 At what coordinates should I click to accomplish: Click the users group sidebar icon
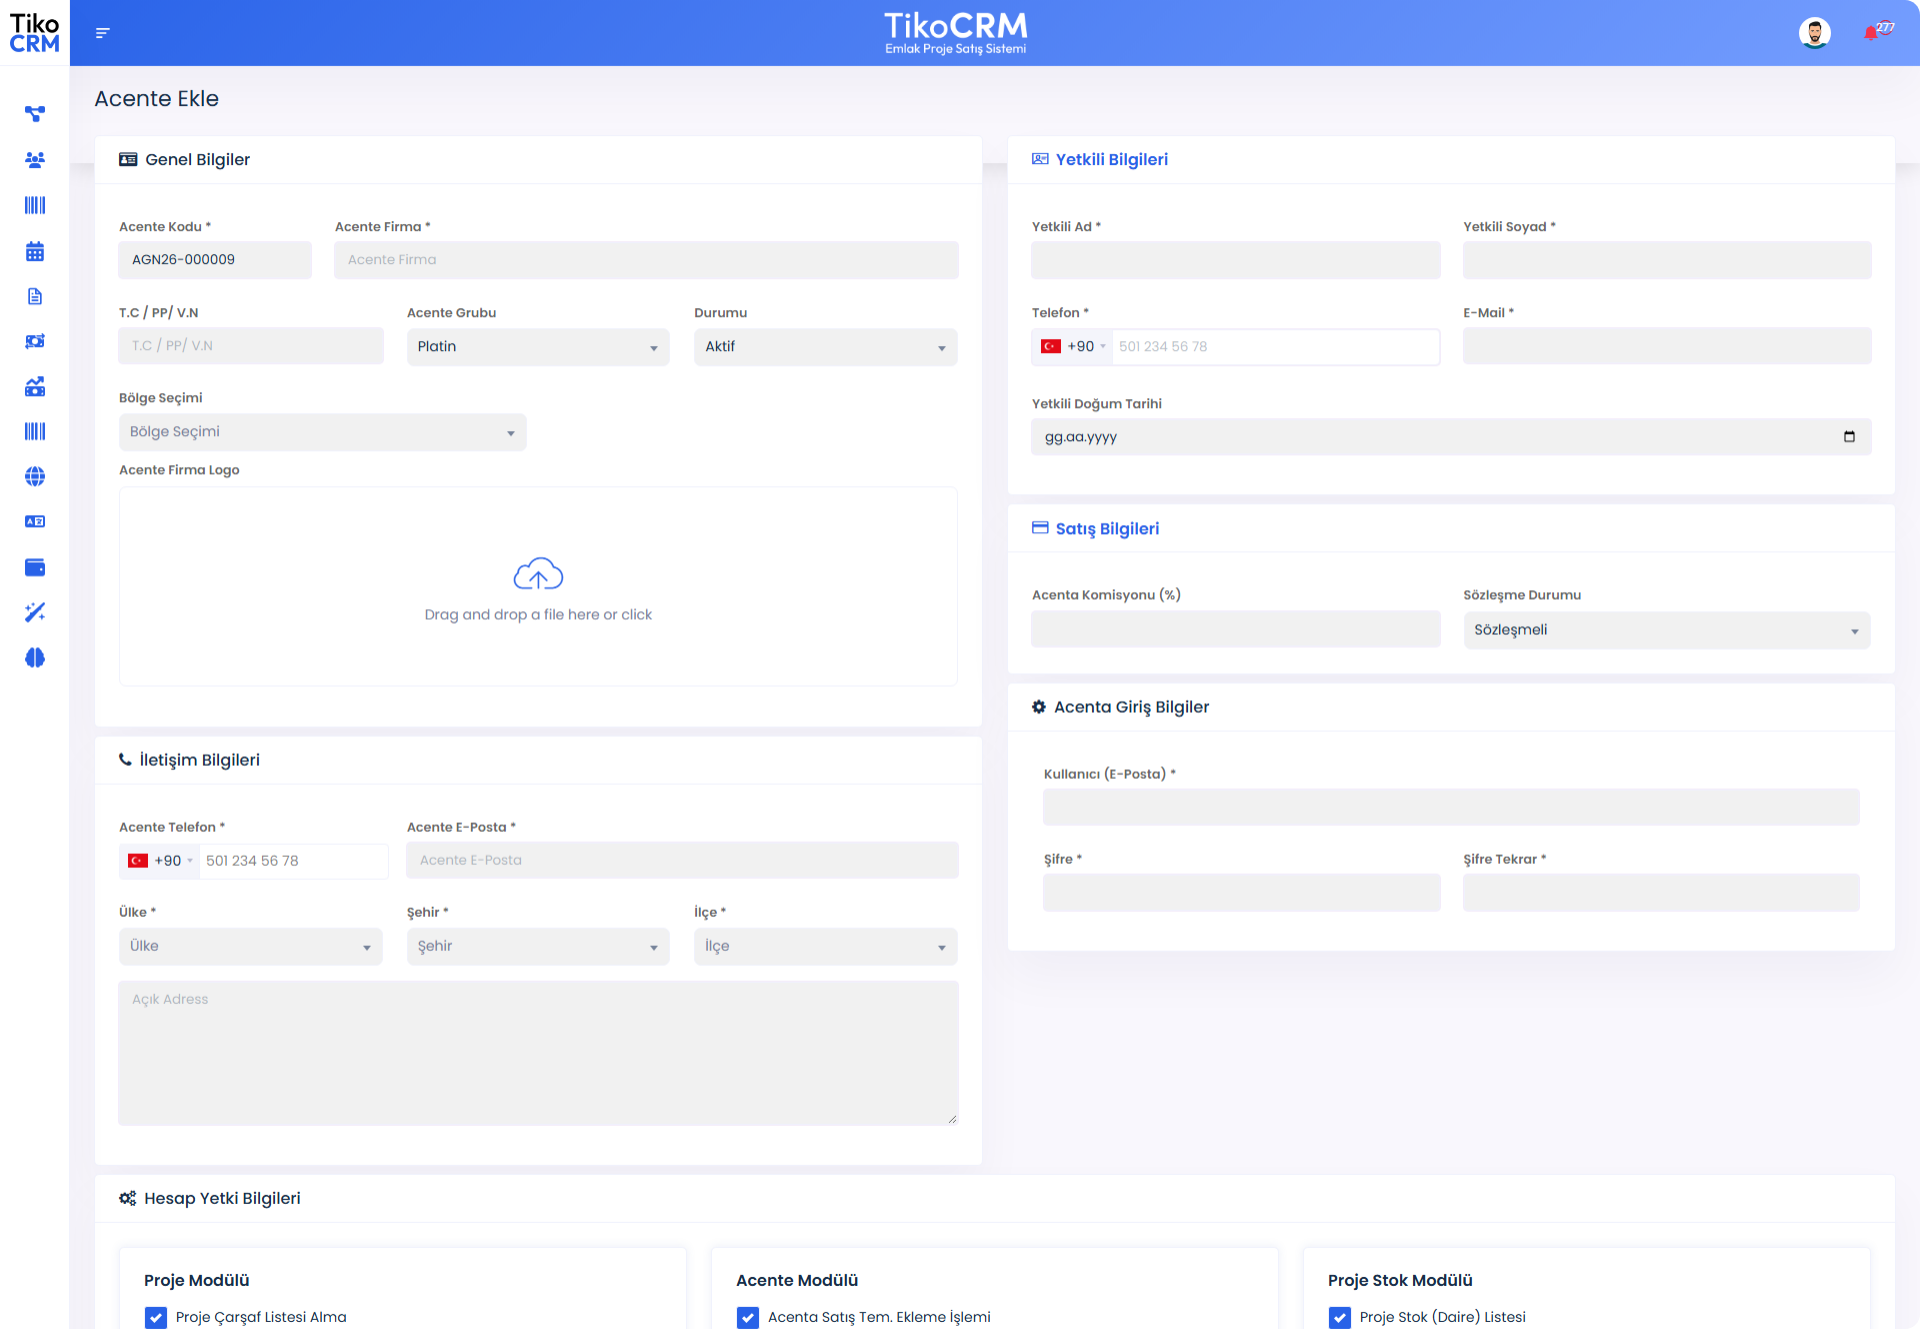(35, 160)
